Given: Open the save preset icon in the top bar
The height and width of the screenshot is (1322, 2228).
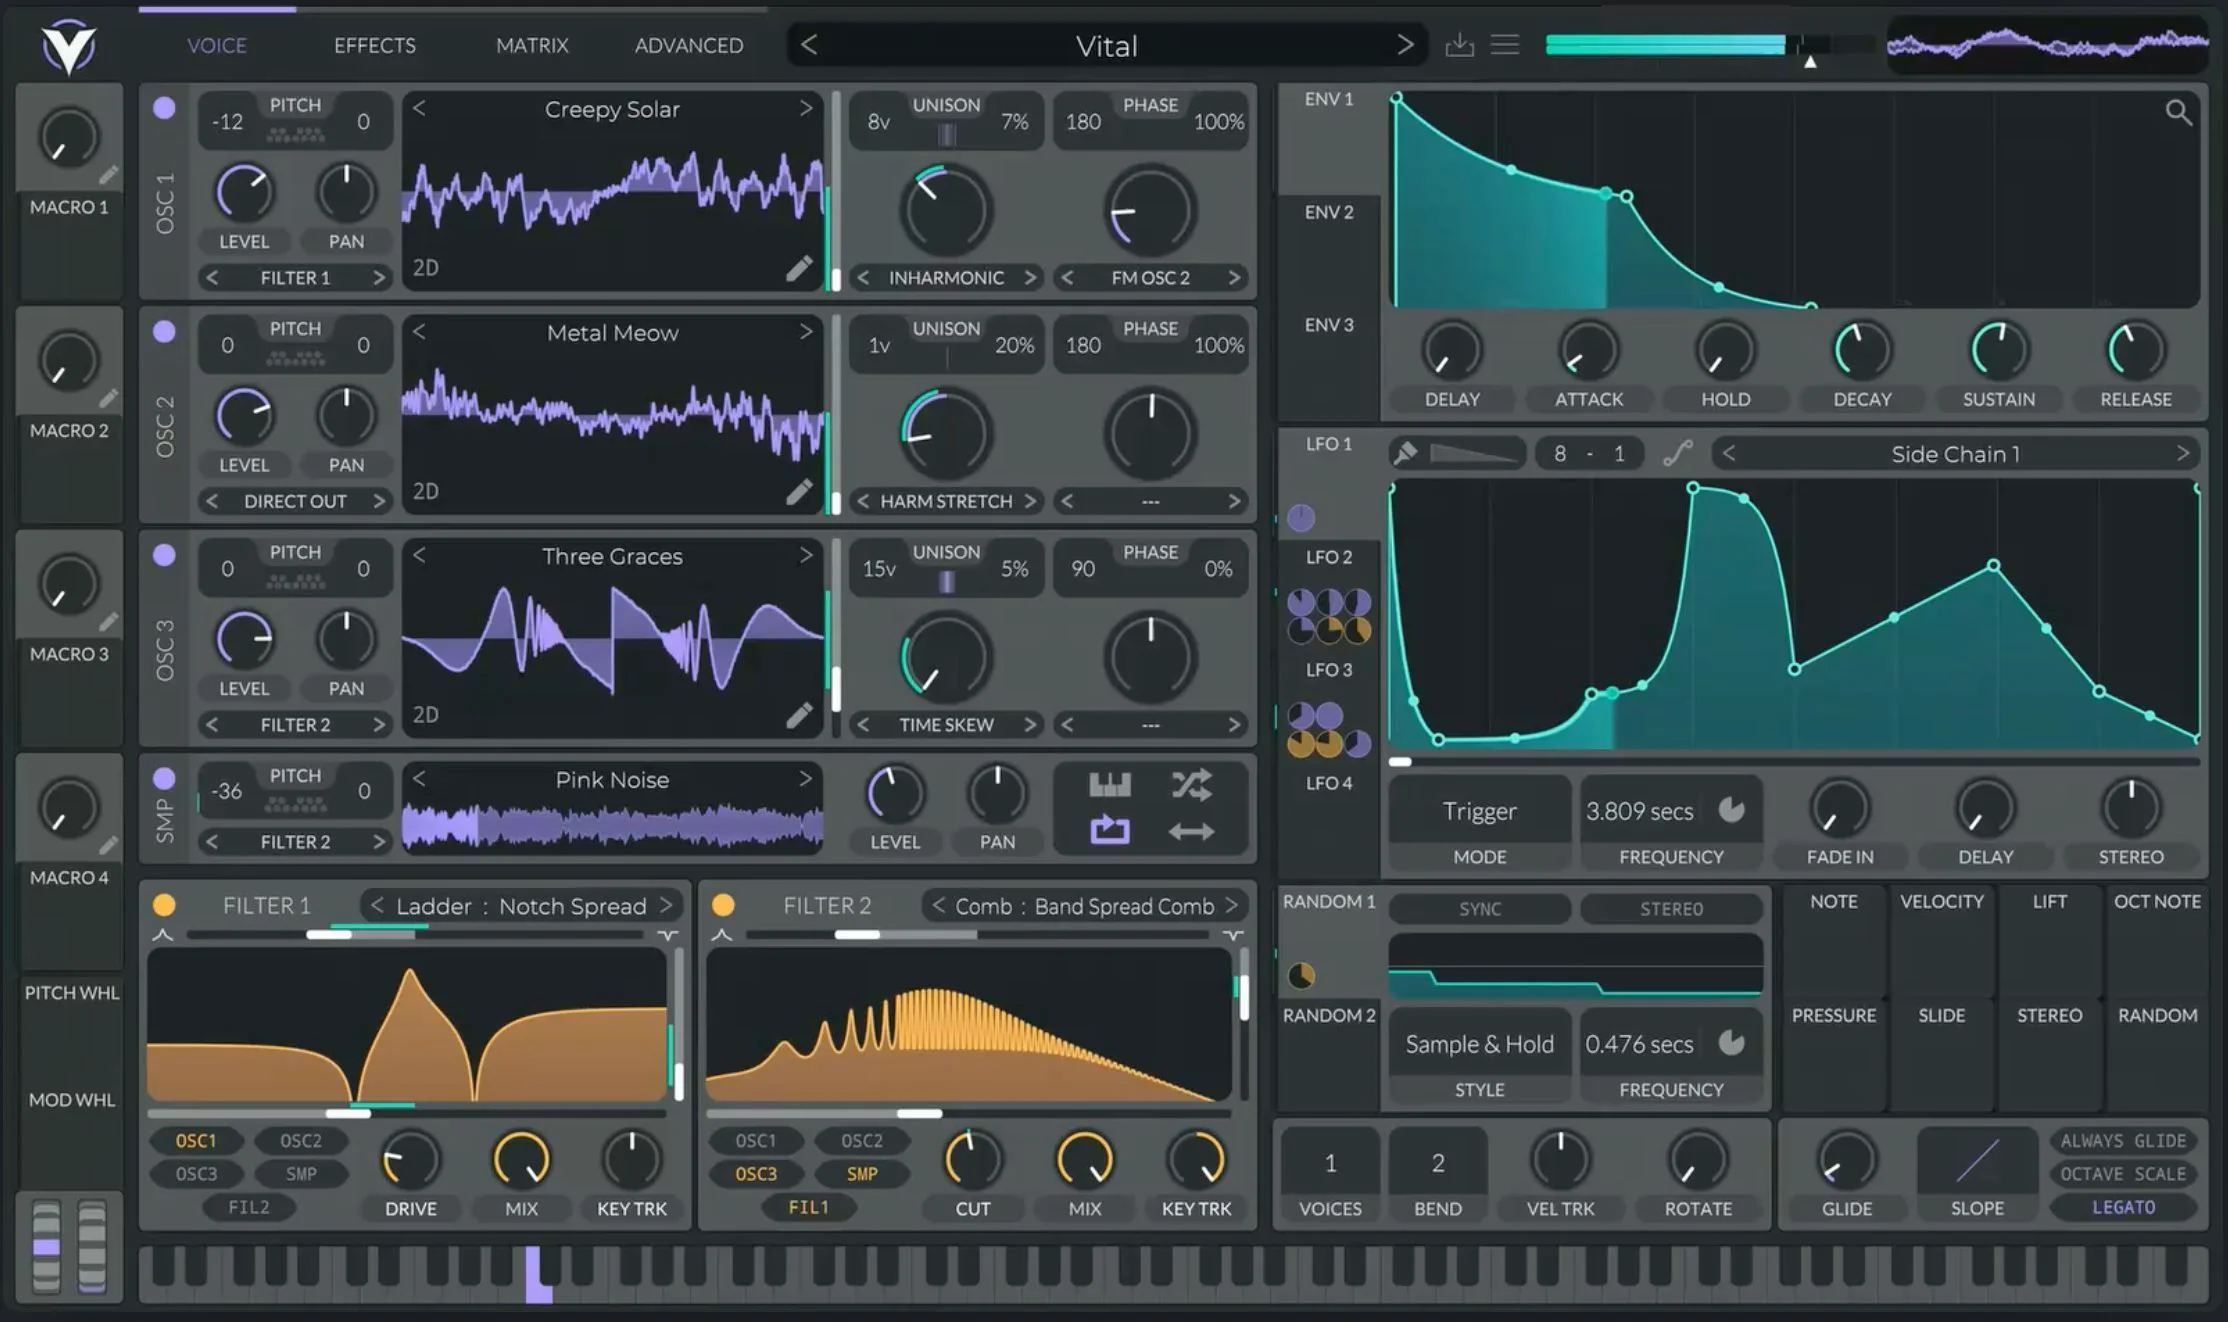Looking at the screenshot, I should [1461, 44].
